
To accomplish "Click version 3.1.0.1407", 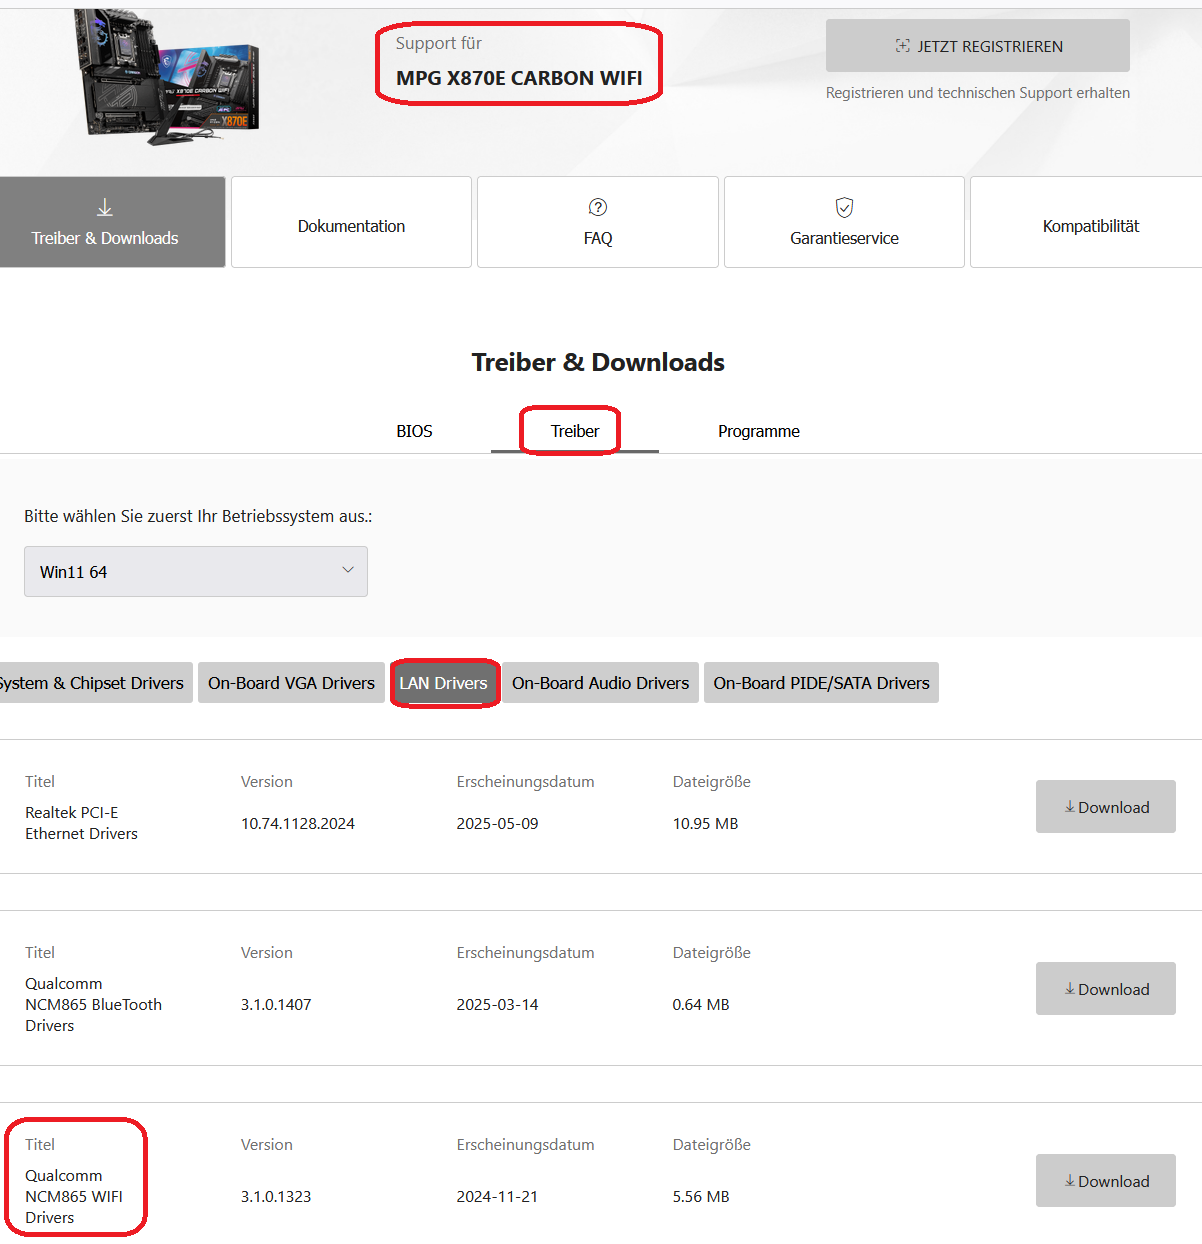I will point(276,1005).
